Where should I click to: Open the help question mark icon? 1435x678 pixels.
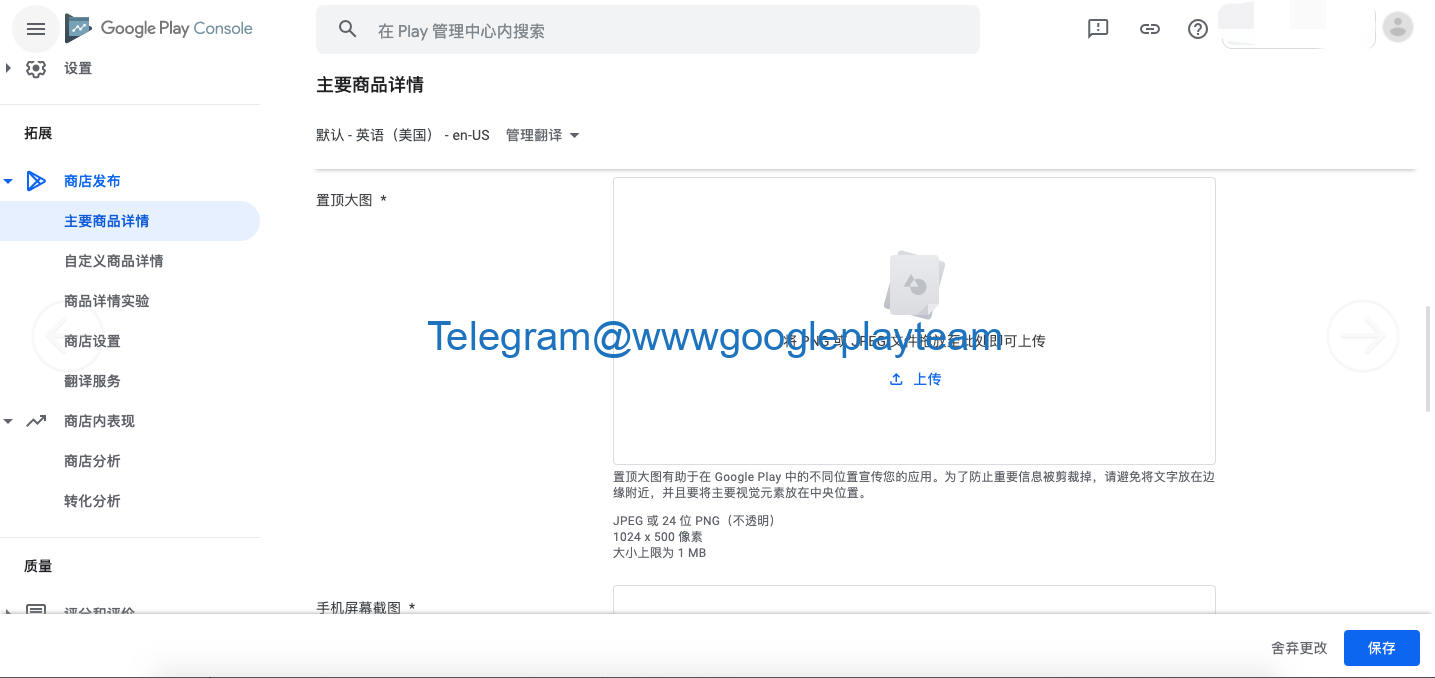coord(1198,29)
